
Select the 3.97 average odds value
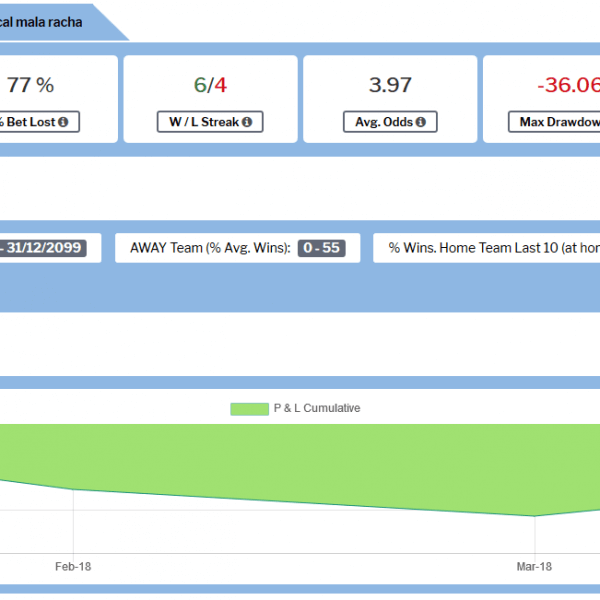coord(391,85)
